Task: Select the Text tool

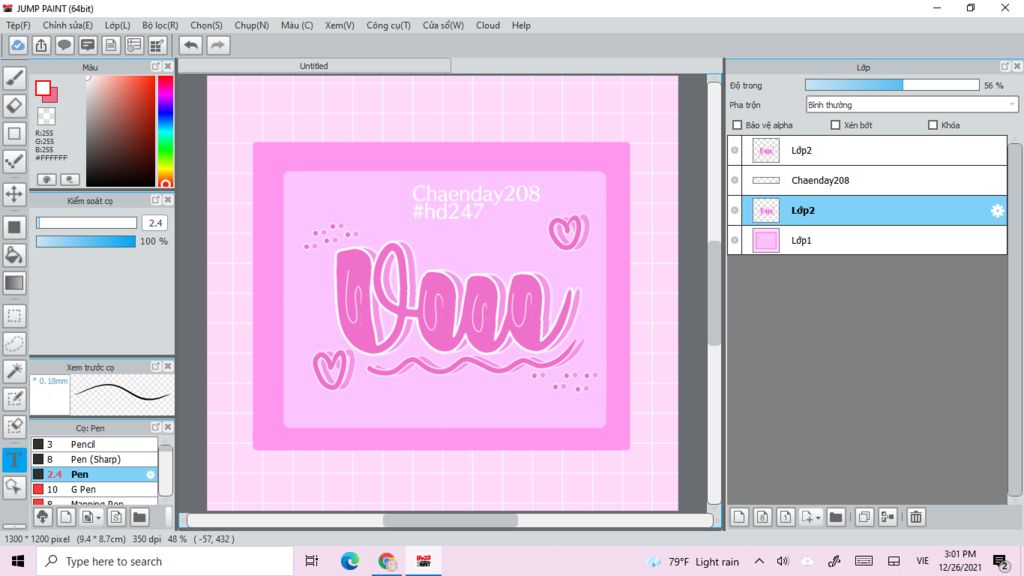Action: (14, 460)
